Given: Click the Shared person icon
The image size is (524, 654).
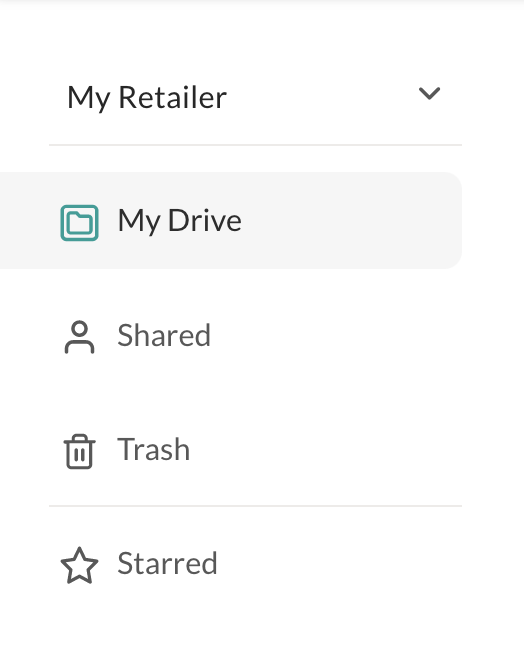Looking at the screenshot, I should 79,337.
